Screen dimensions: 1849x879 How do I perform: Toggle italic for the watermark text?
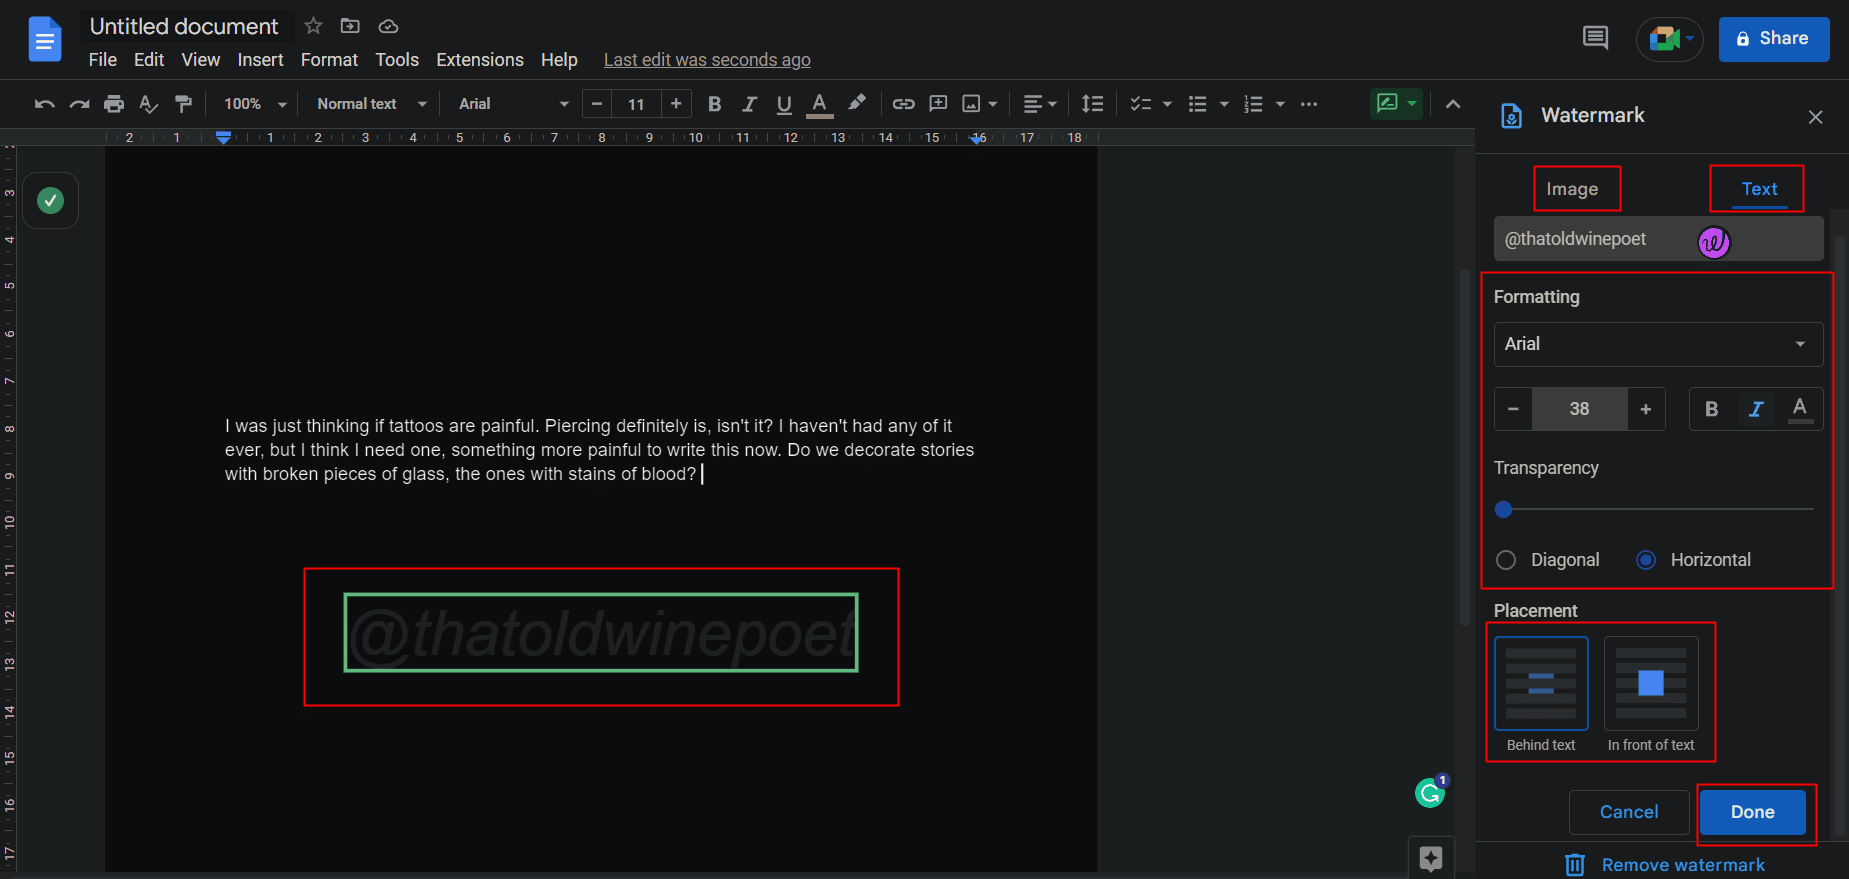(1756, 409)
